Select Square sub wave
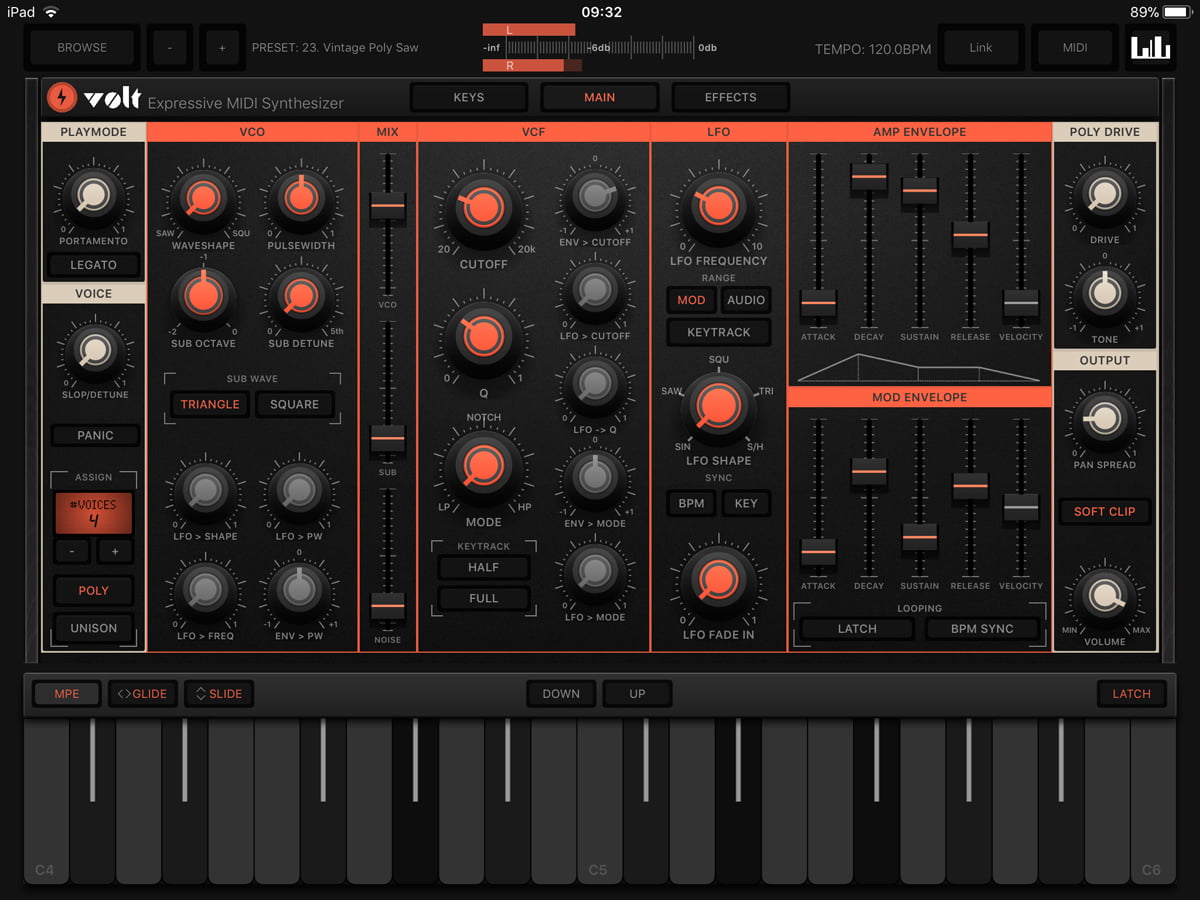1200x900 pixels. click(x=294, y=404)
